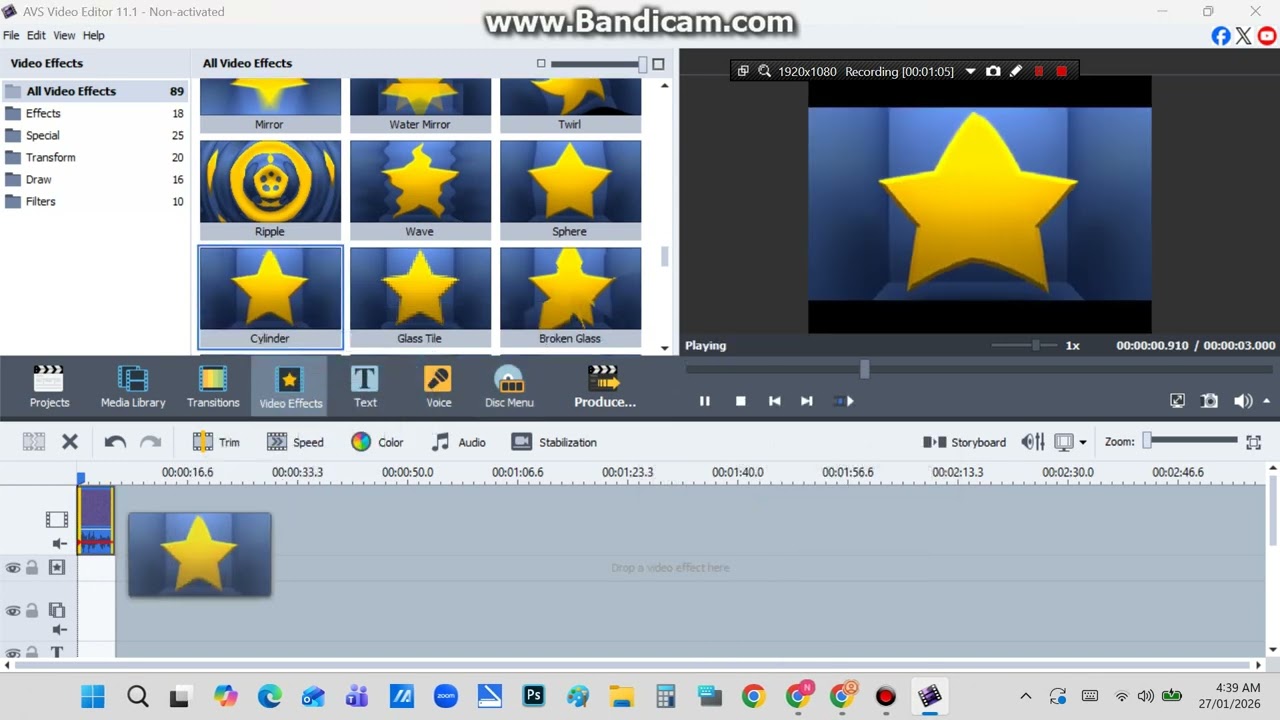
Task: Click the Produce button
Action: pyautogui.click(x=605, y=387)
